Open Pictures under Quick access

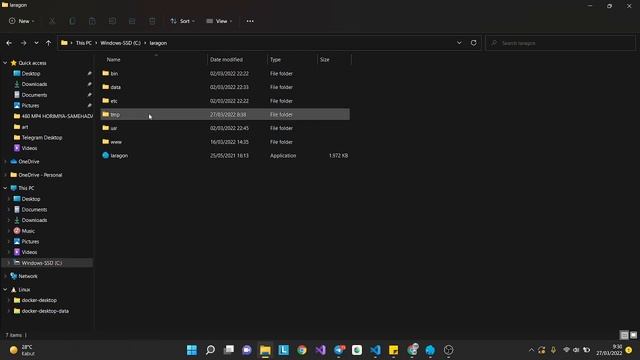(30, 105)
